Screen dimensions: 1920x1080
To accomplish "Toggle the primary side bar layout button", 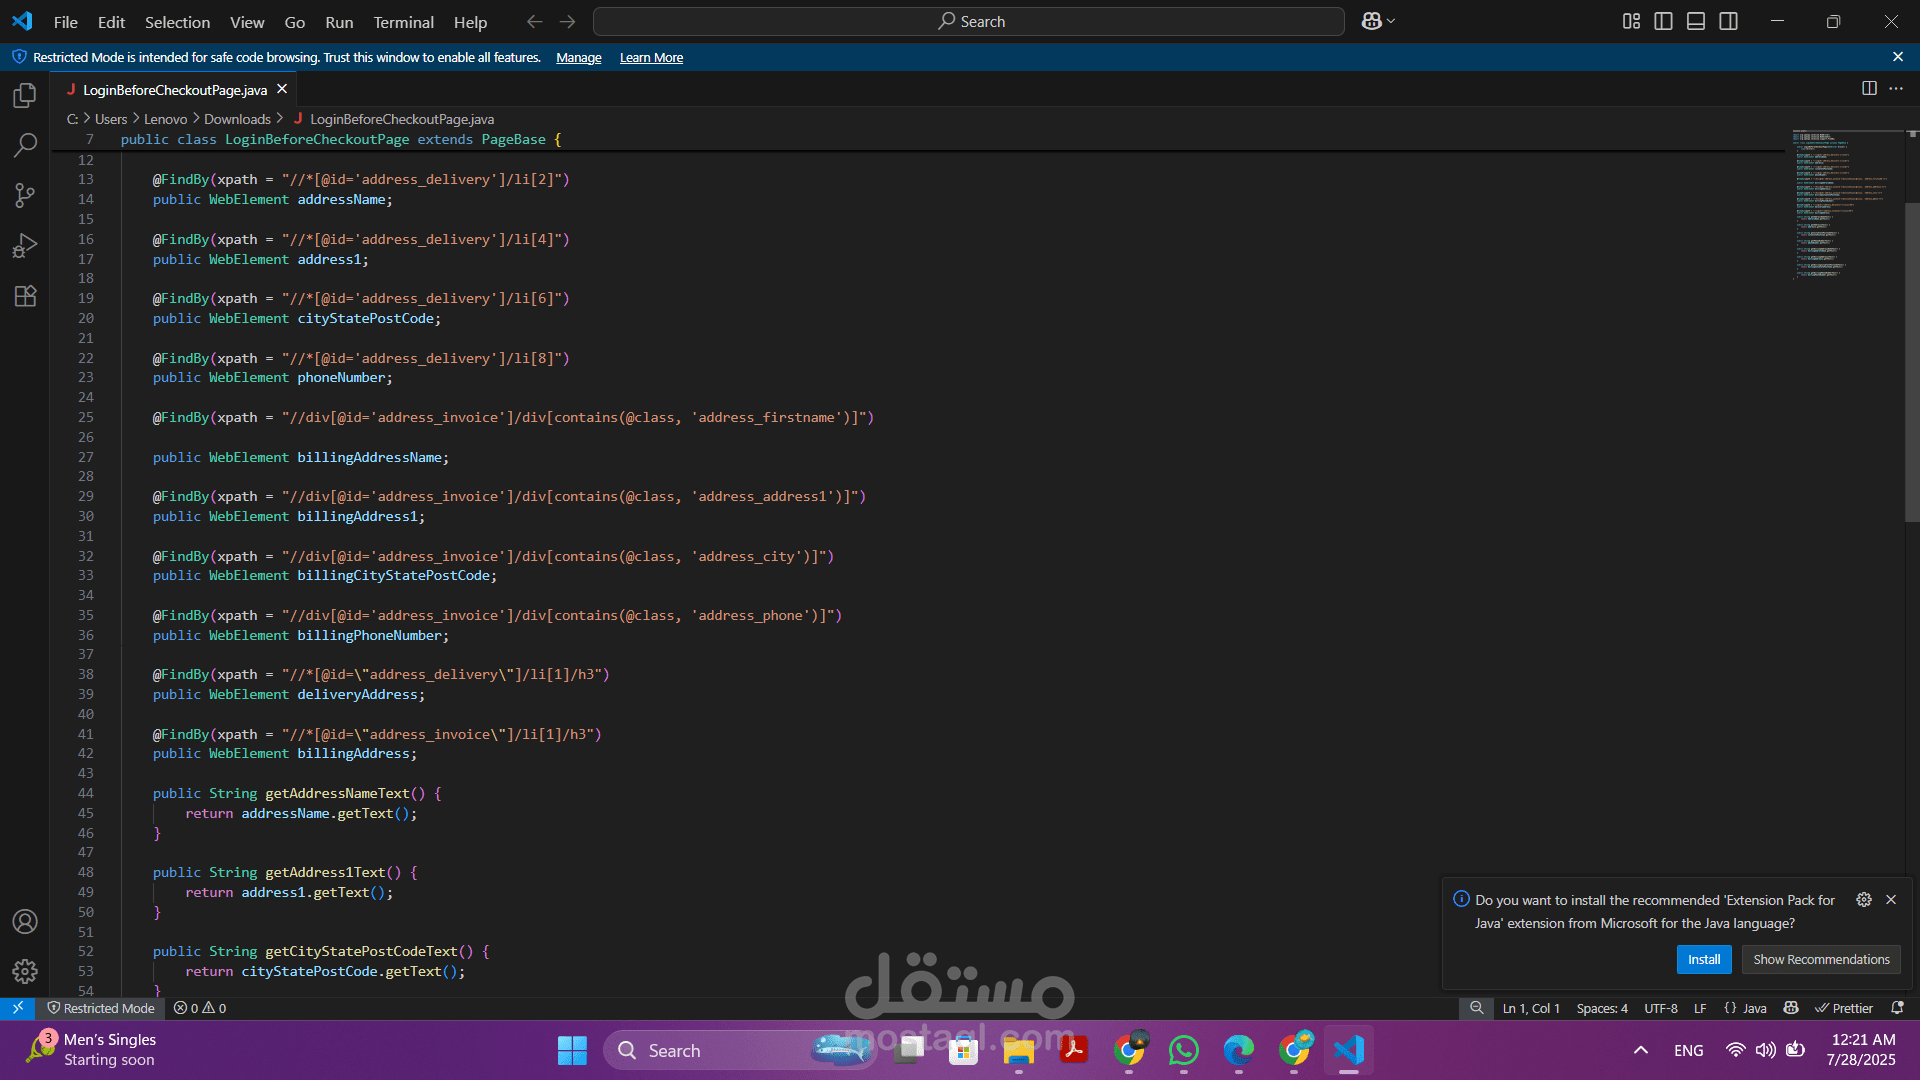I will [x=1664, y=21].
